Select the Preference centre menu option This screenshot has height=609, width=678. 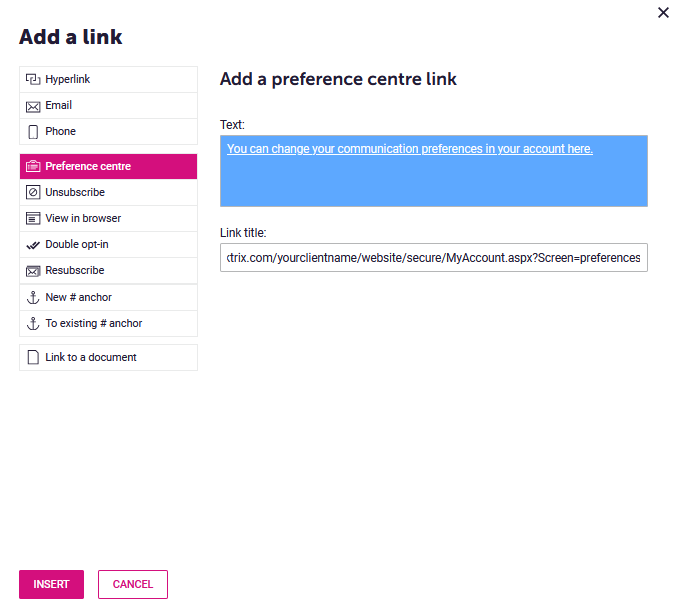coord(109,167)
